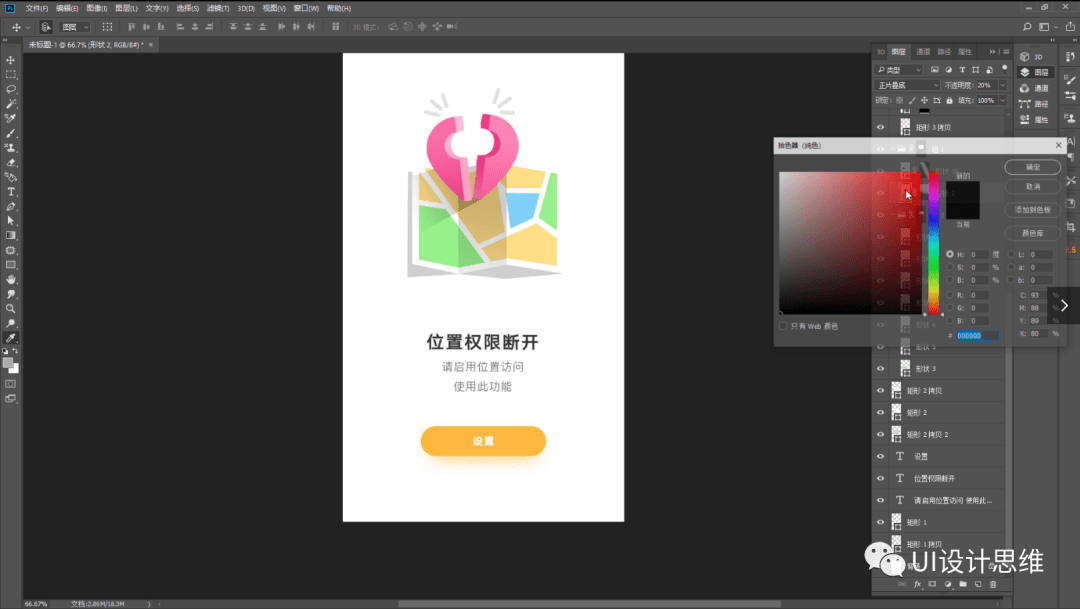Select the H radio button in color picker
This screenshot has height=609, width=1080.
coord(950,254)
